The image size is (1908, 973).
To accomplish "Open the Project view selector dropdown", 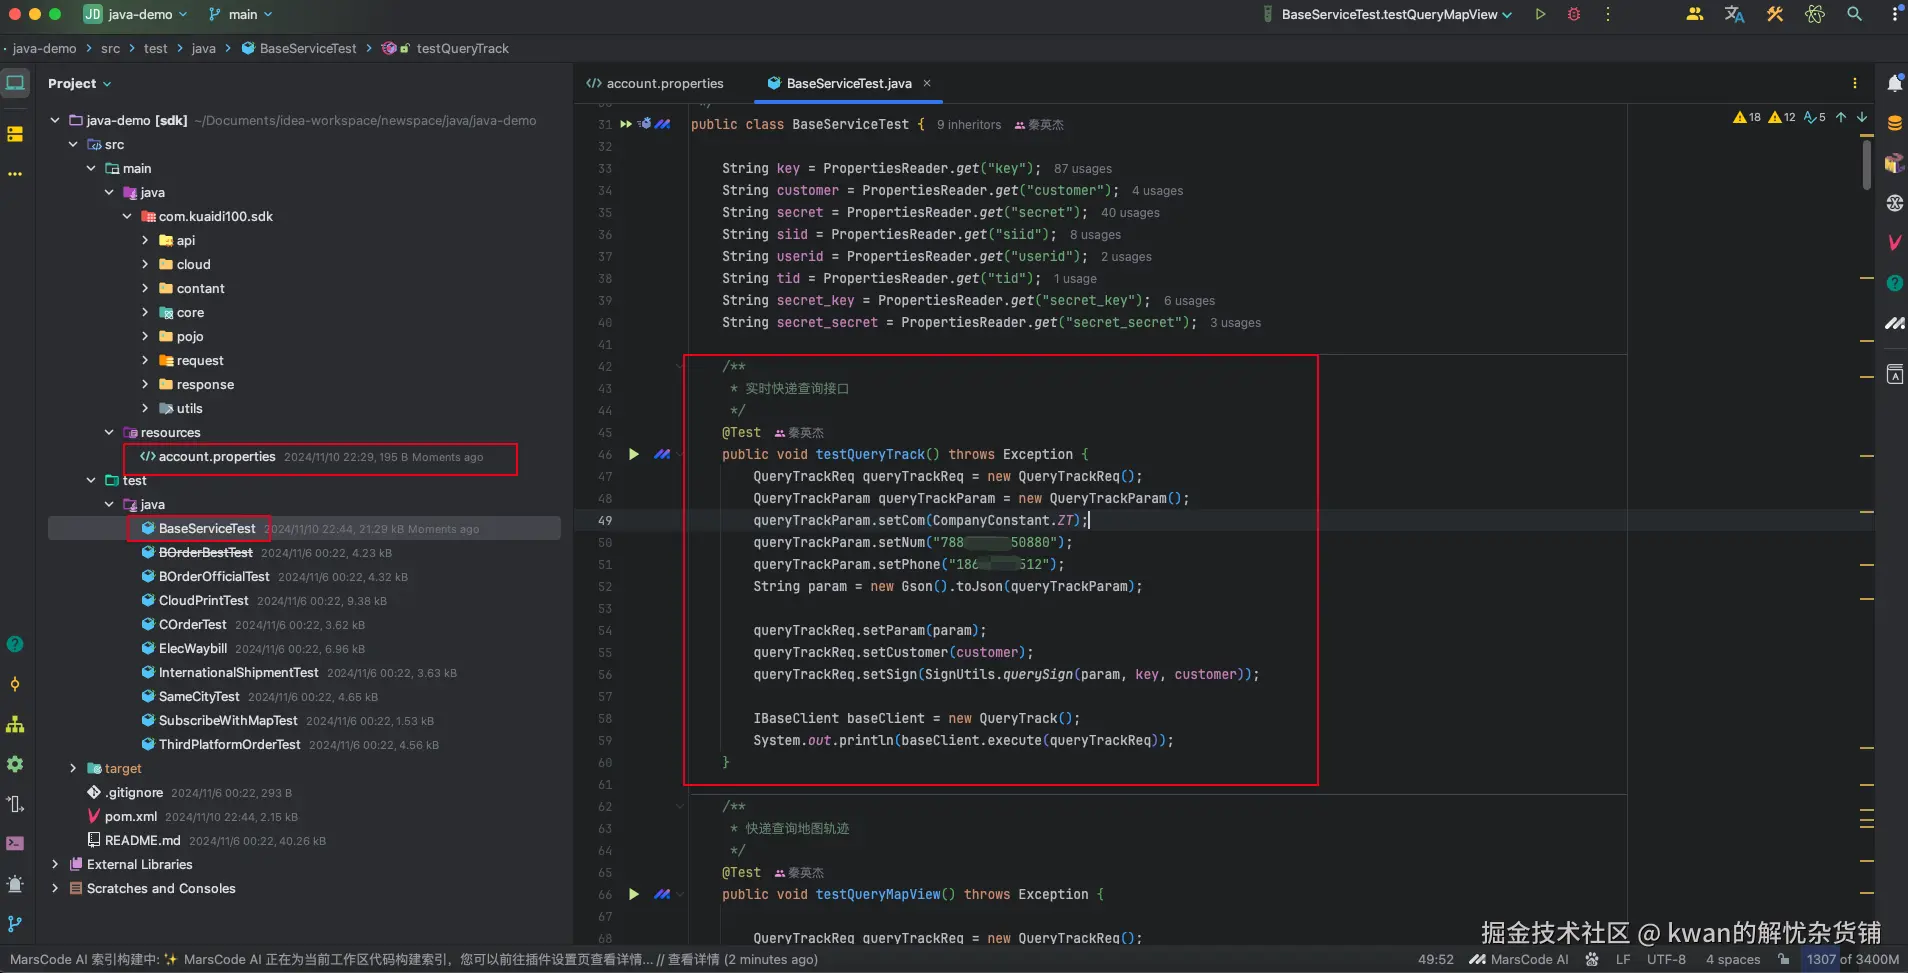I will coord(80,83).
